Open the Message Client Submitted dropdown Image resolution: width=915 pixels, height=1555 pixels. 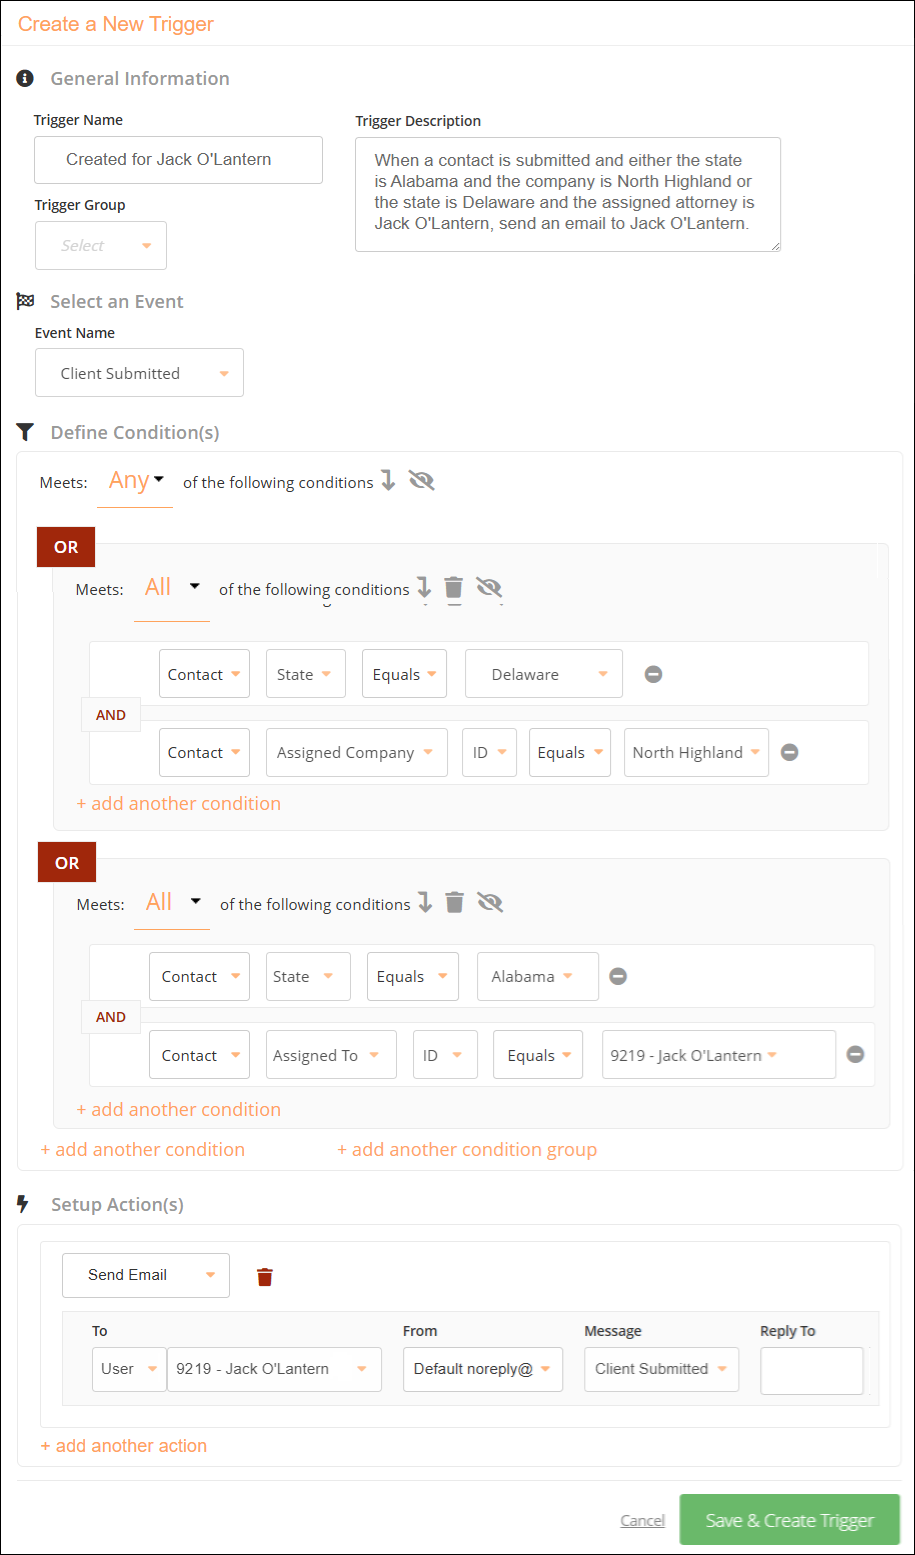tap(662, 1369)
